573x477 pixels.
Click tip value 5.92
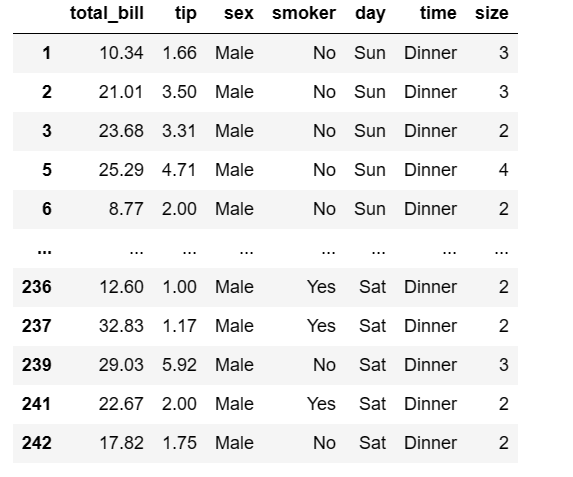click(x=179, y=365)
